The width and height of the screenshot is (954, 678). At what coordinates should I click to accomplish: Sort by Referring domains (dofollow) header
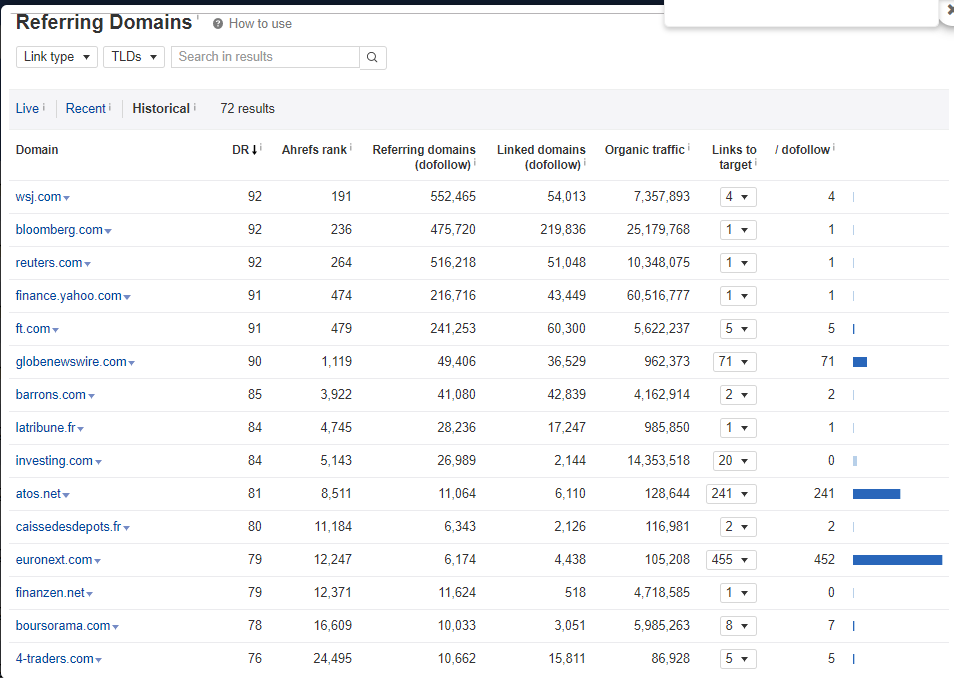[x=424, y=157]
